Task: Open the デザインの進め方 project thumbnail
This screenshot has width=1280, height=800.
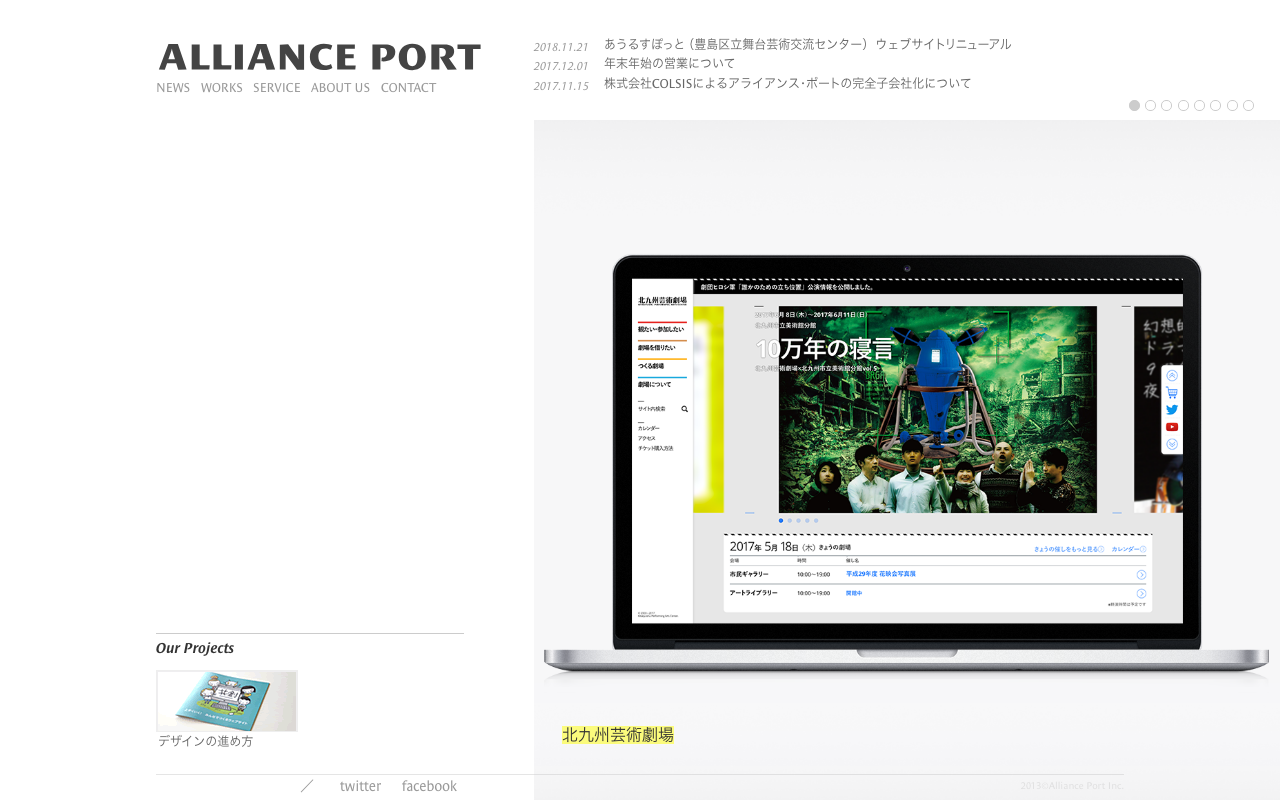Action: point(227,701)
